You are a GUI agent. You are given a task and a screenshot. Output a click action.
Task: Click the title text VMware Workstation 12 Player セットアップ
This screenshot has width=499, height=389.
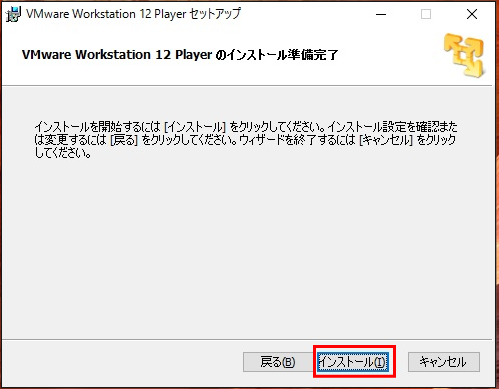pos(133,14)
